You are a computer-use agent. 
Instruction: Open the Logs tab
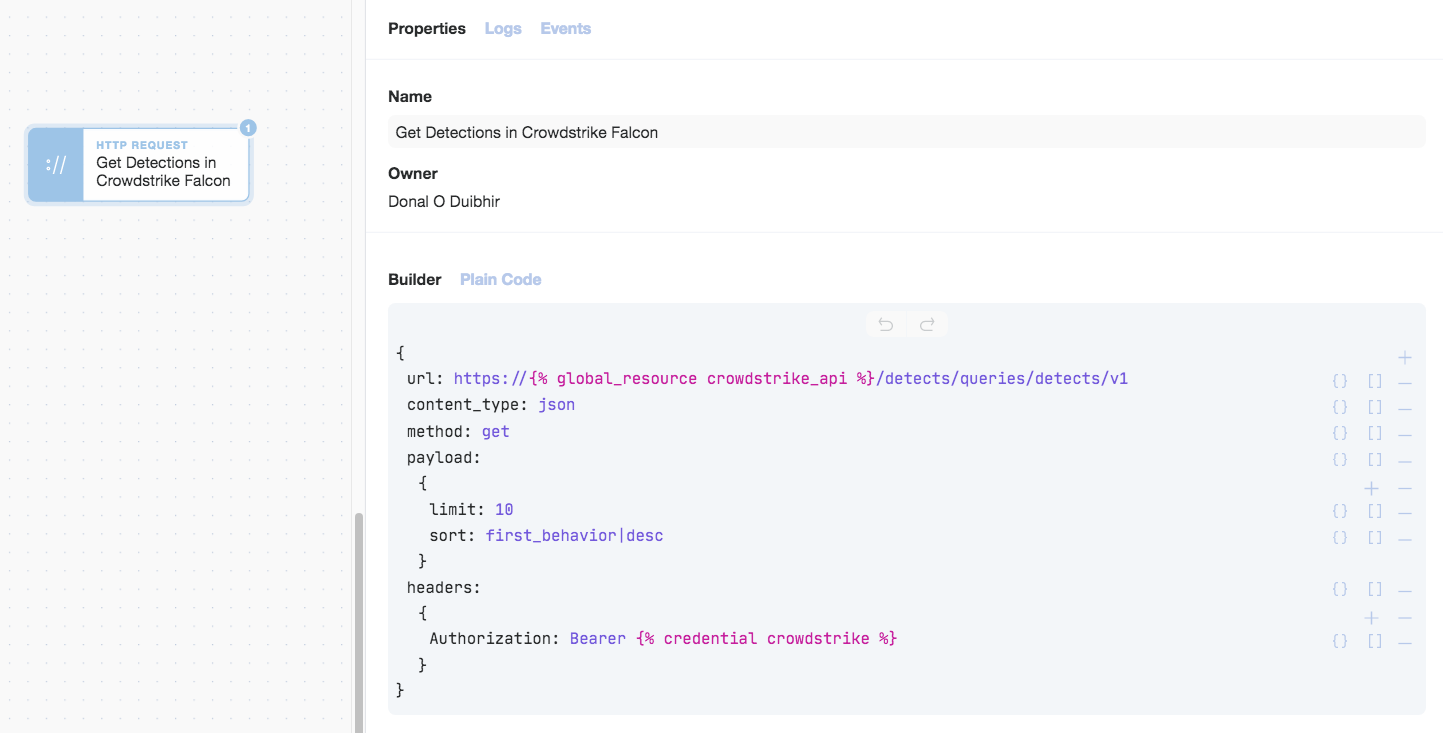click(x=503, y=28)
